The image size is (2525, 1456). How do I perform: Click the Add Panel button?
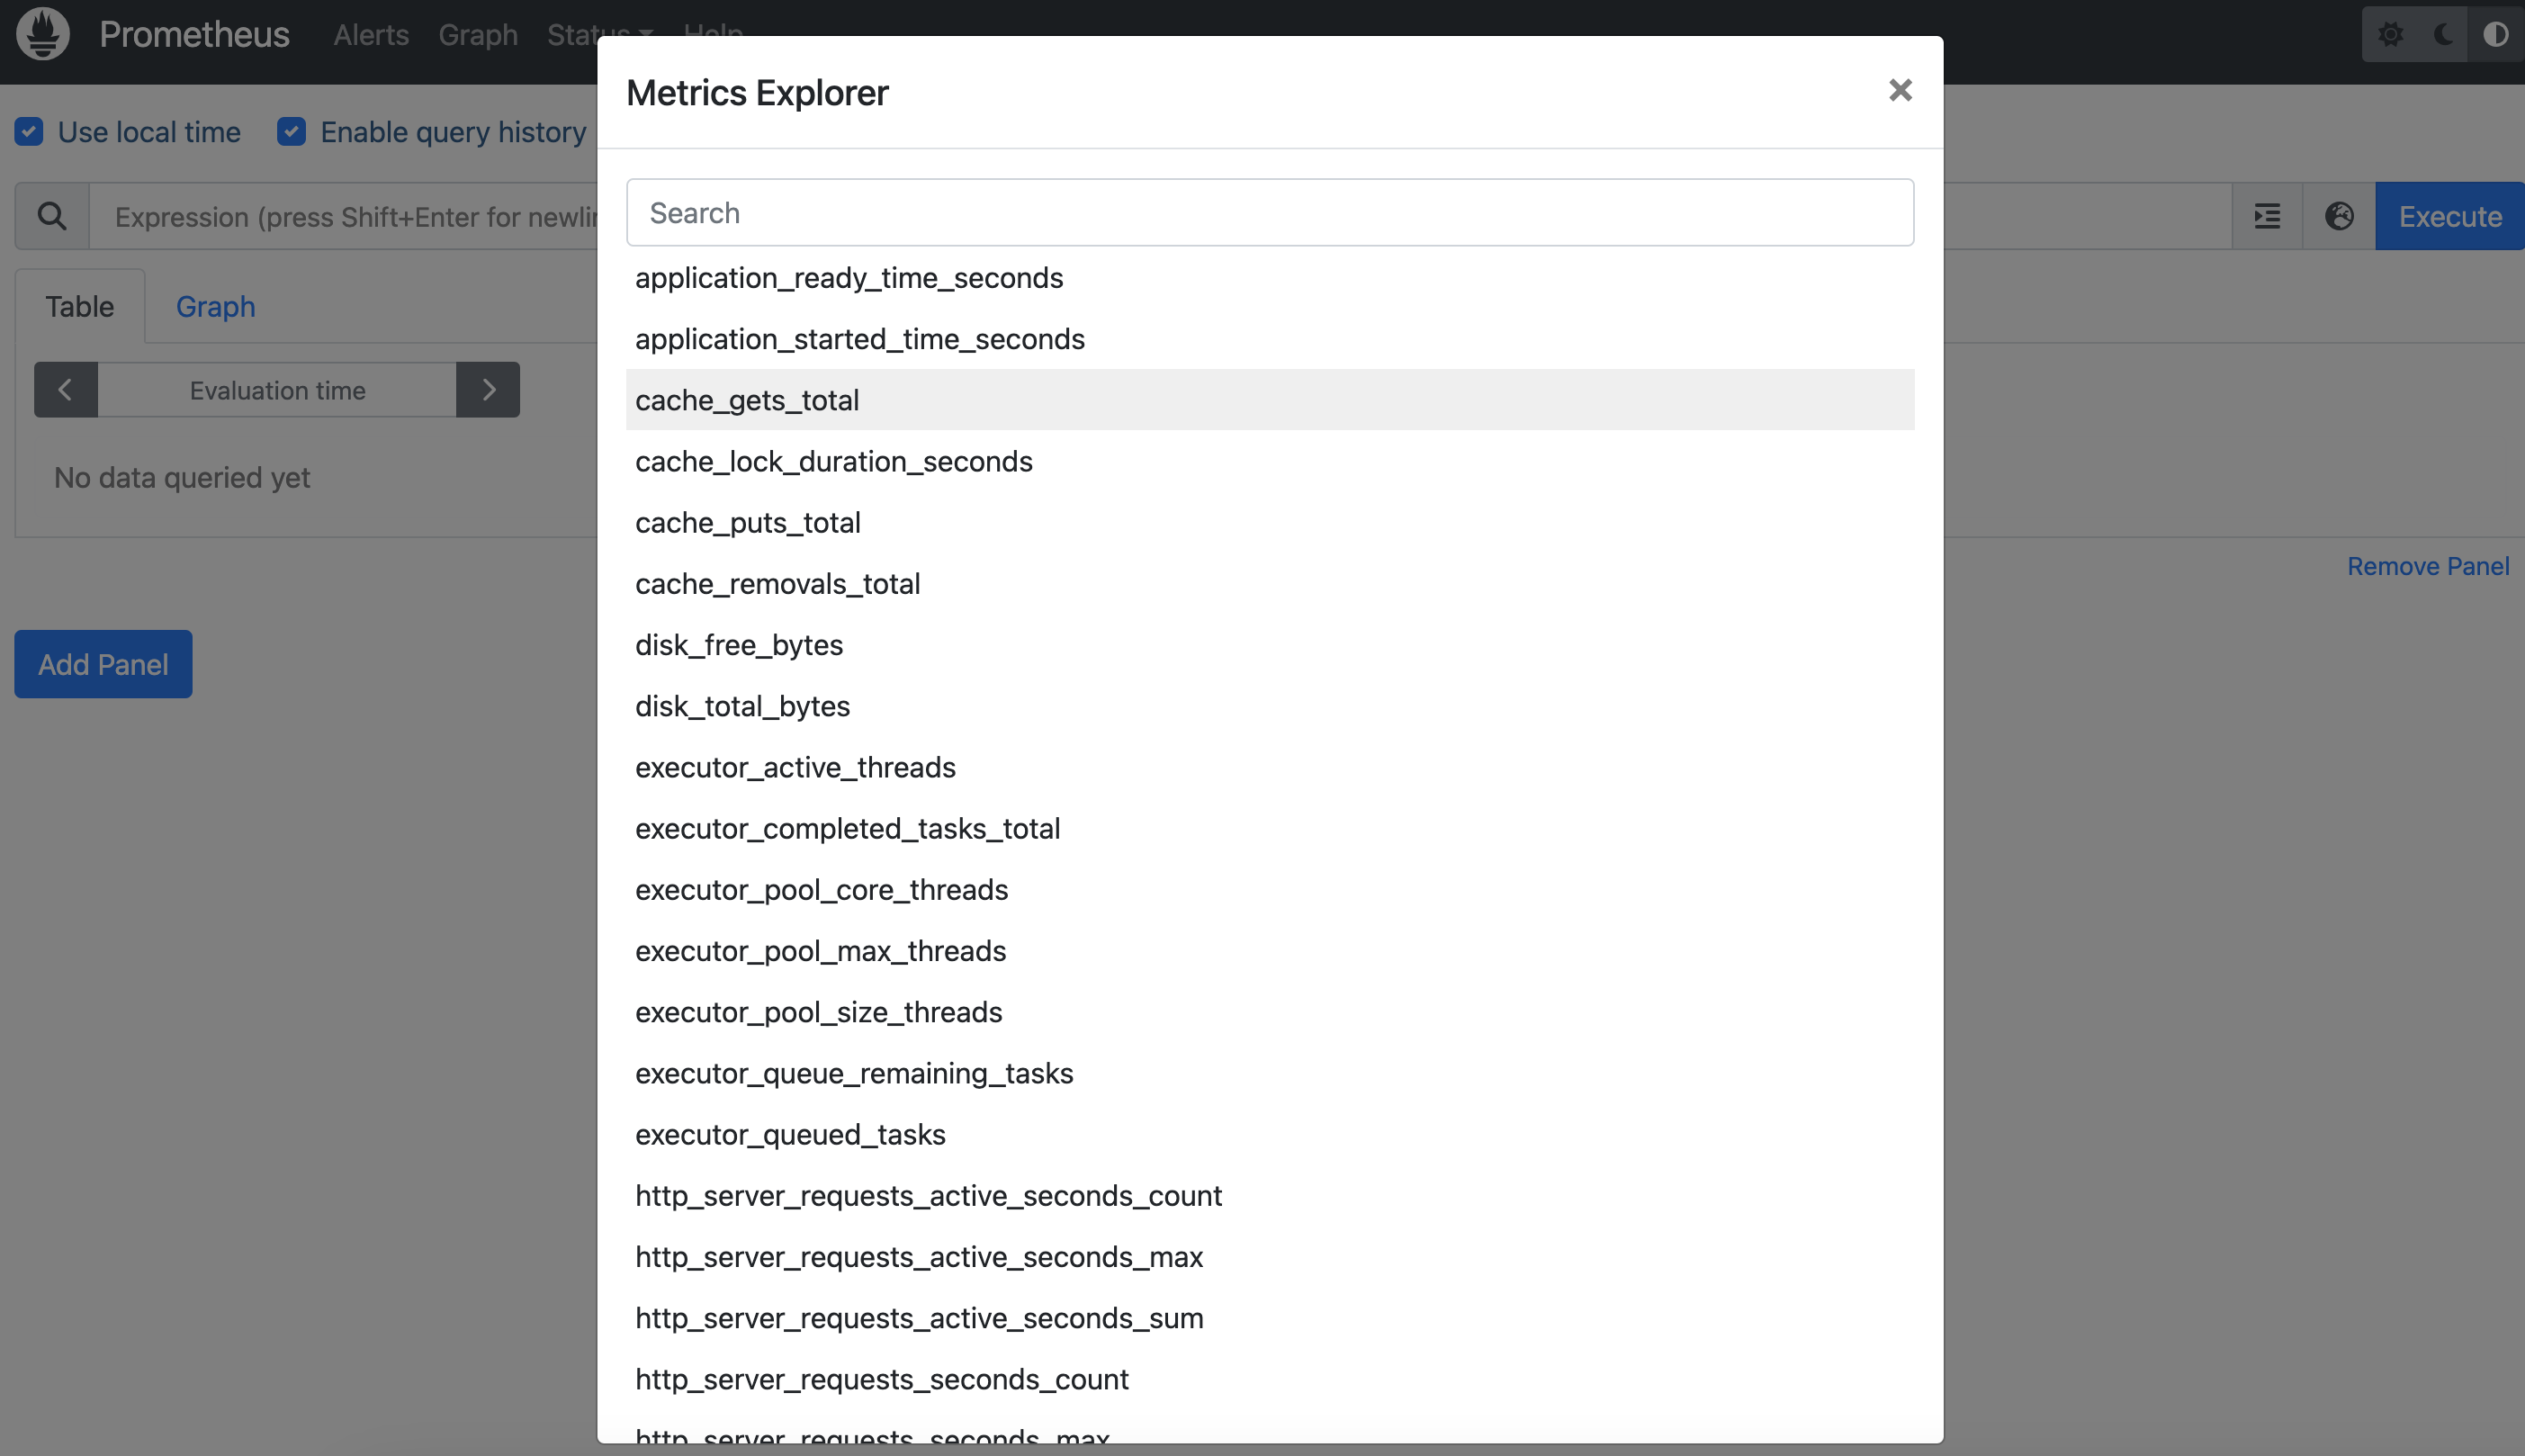[x=103, y=664]
